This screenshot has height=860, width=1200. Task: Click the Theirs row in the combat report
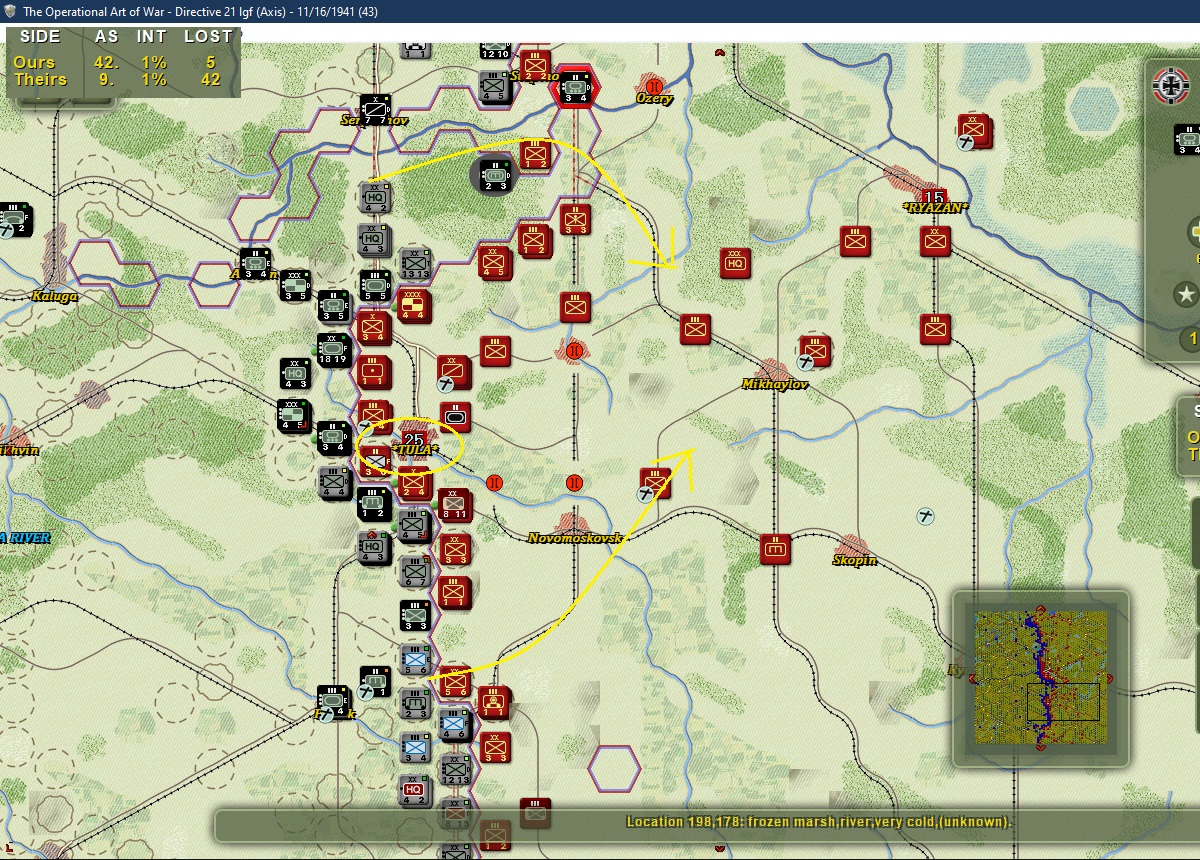pyautogui.click(x=123, y=79)
